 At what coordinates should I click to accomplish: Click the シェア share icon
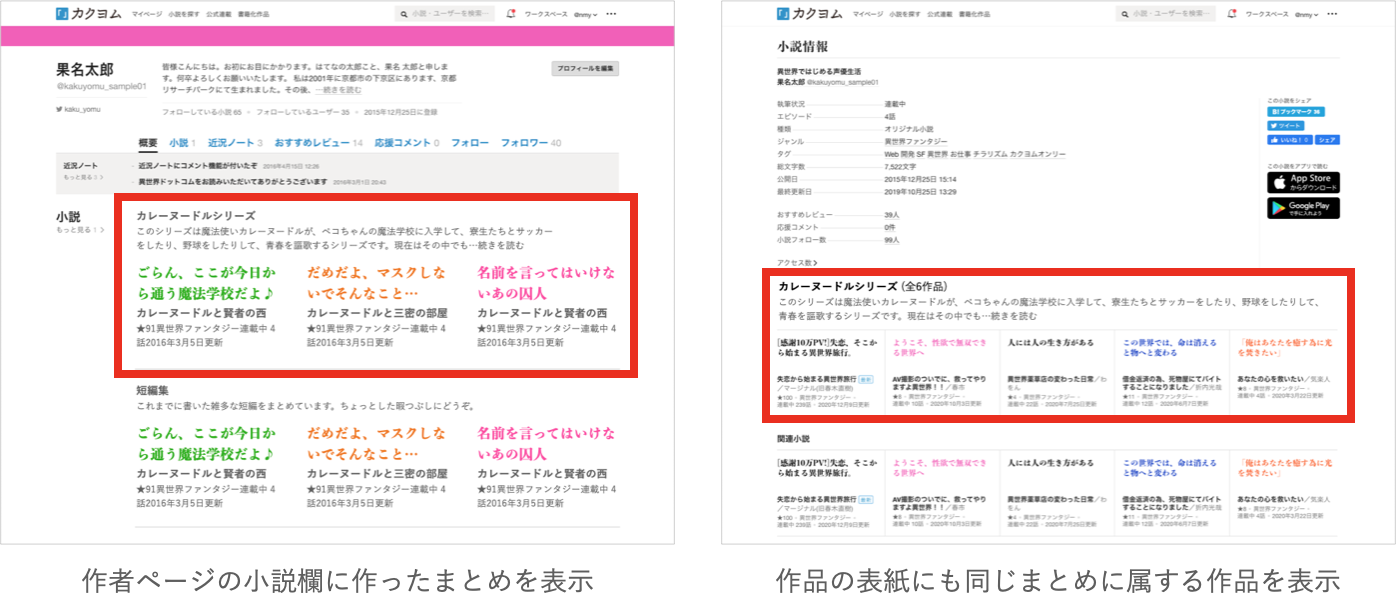[x=1327, y=140]
